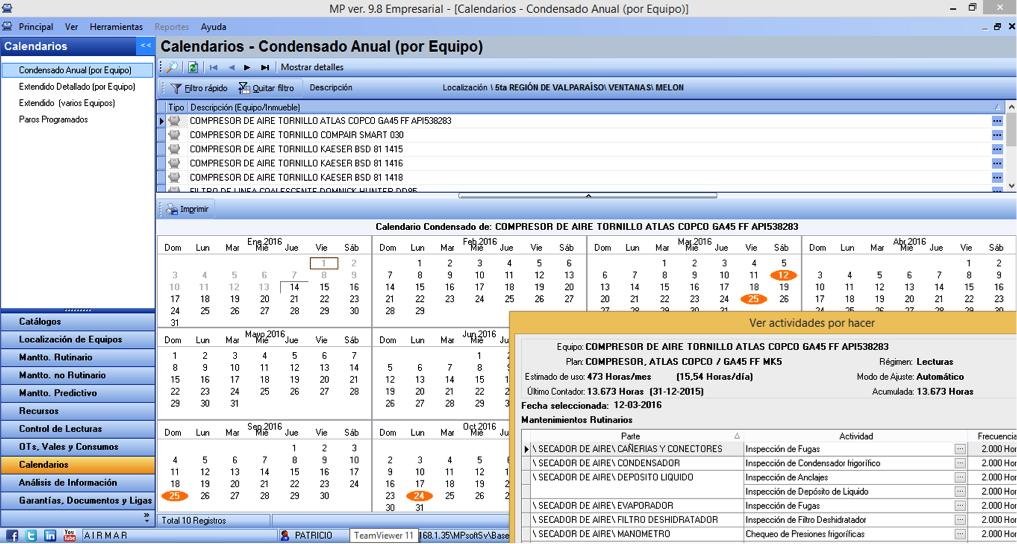Click equipment icon of KAESER BSD 81 1418 row

click(x=174, y=178)
